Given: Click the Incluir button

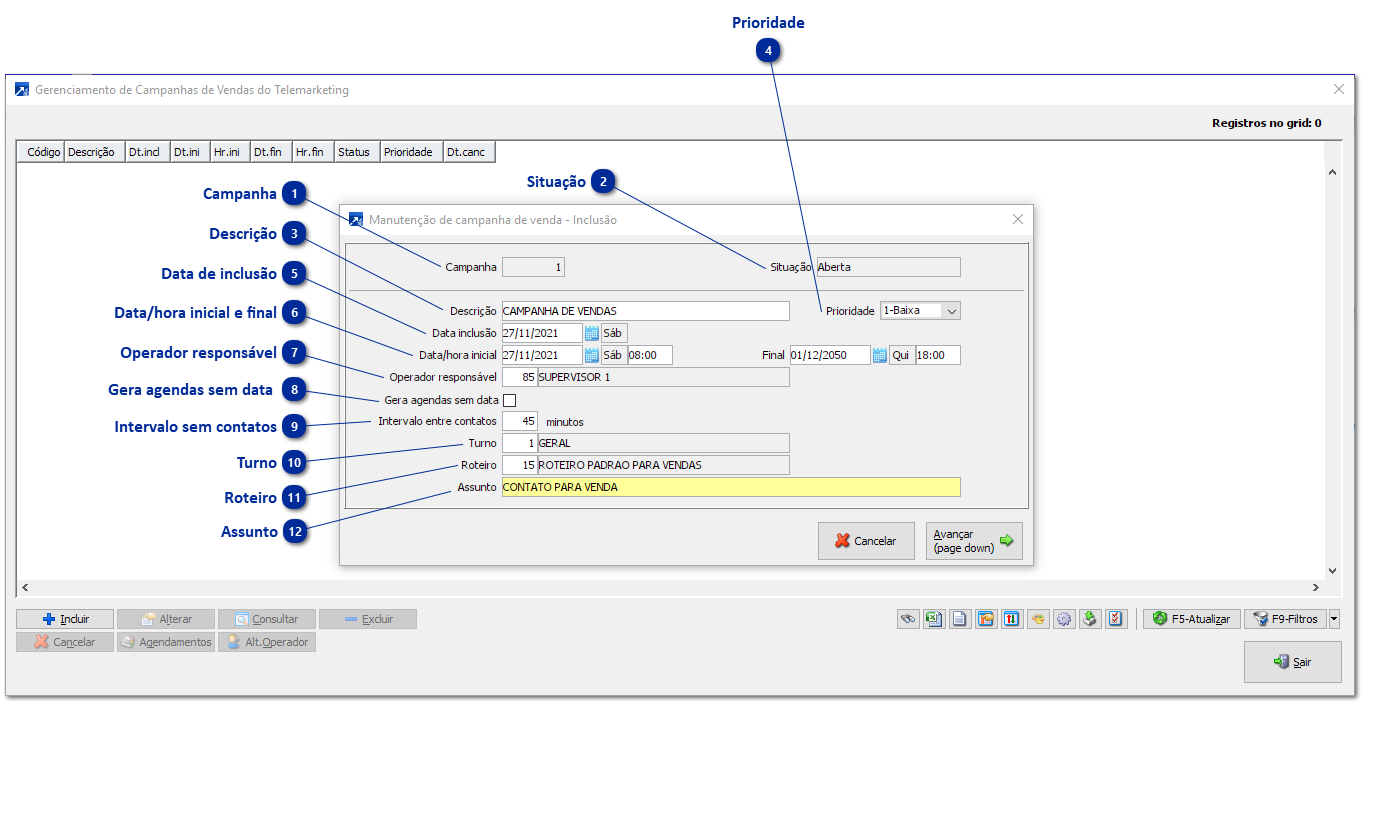Looking at the screenshot, I should tap(65, 619).
